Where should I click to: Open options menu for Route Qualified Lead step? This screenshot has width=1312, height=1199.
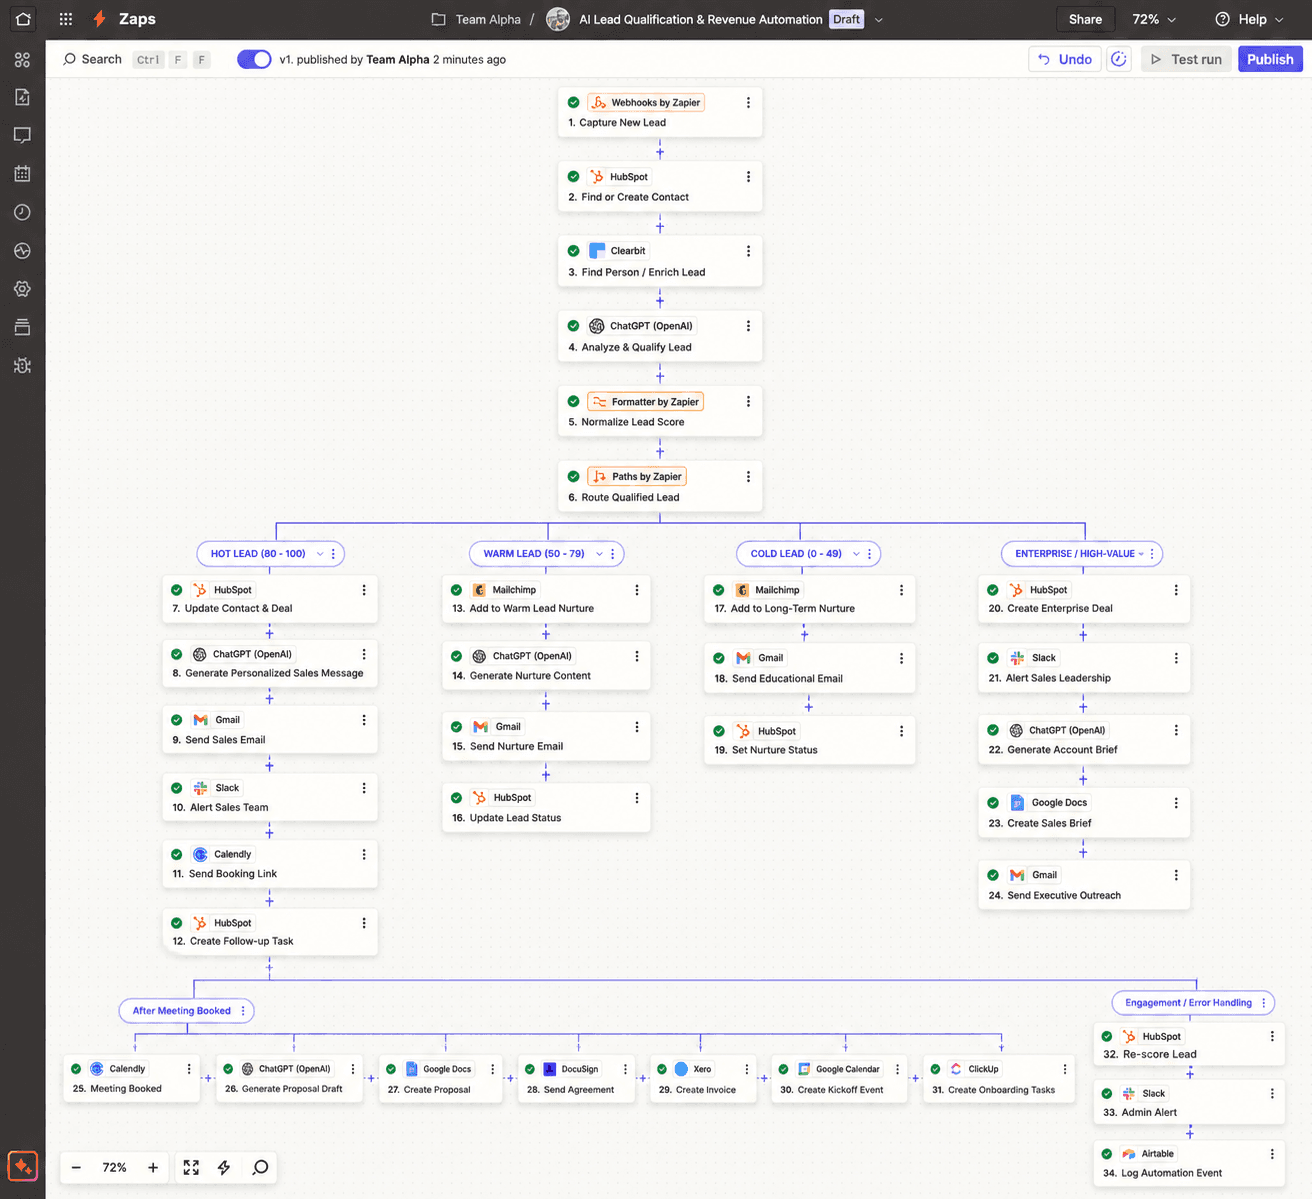748,477
